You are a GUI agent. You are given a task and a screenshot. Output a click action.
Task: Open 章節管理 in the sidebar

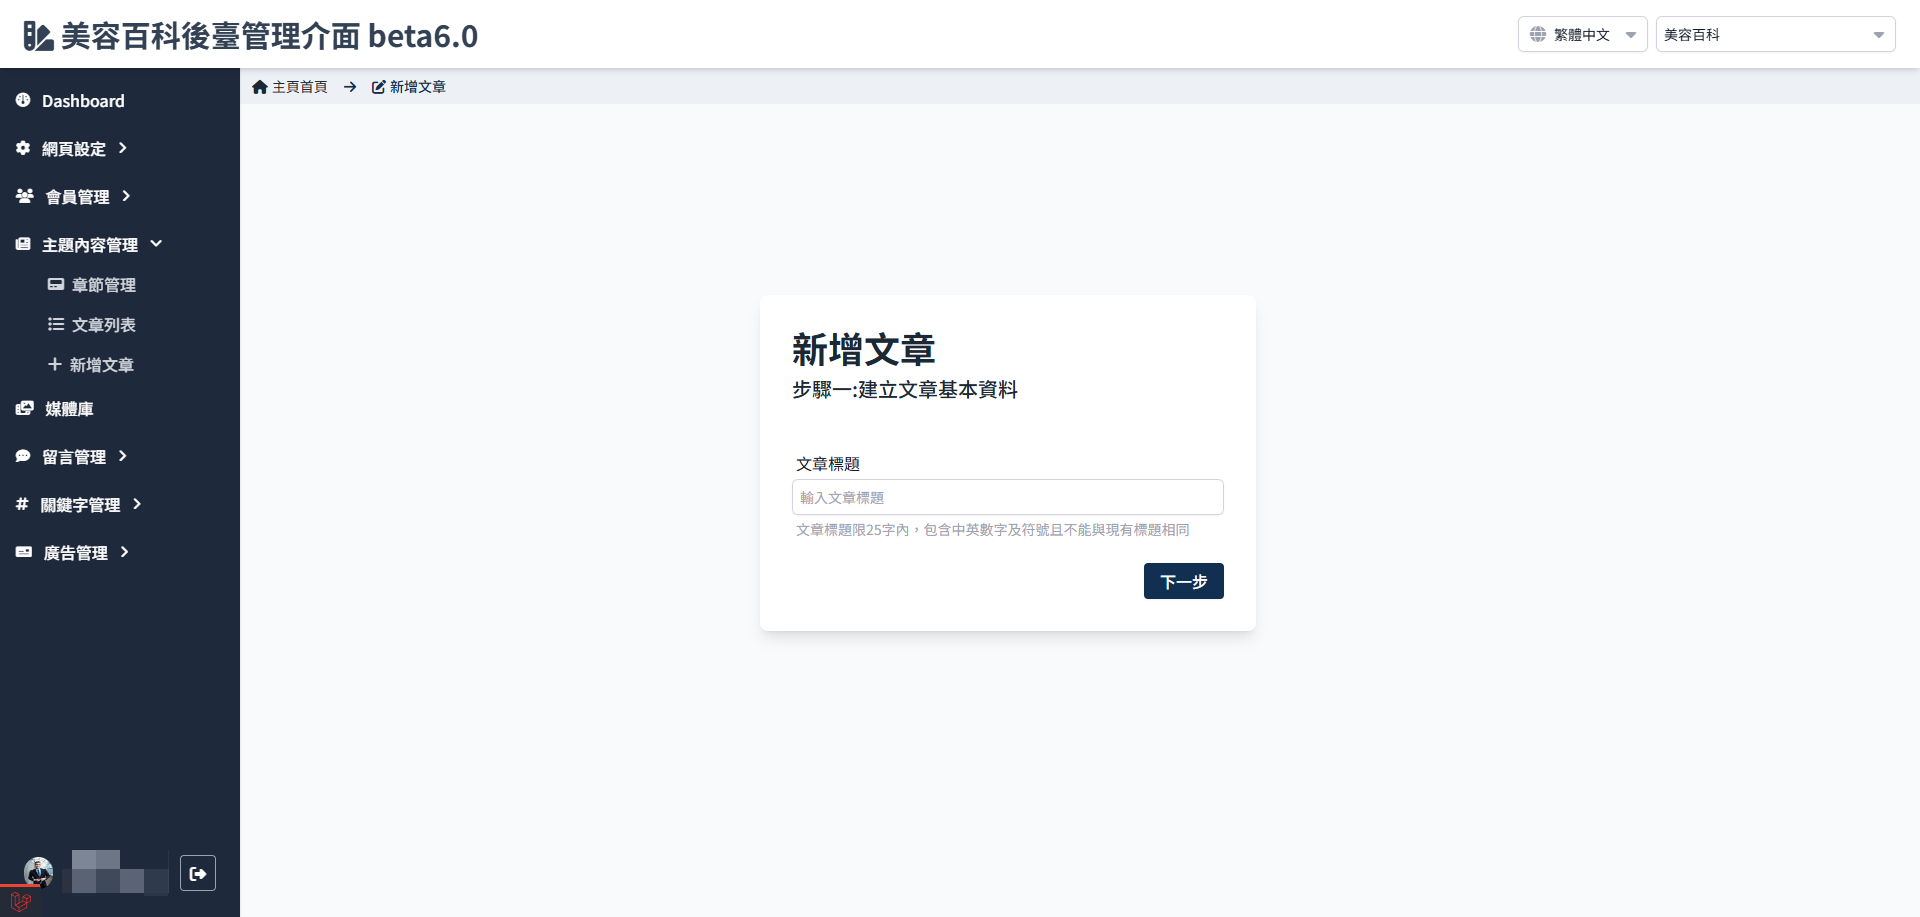point(104,285)
